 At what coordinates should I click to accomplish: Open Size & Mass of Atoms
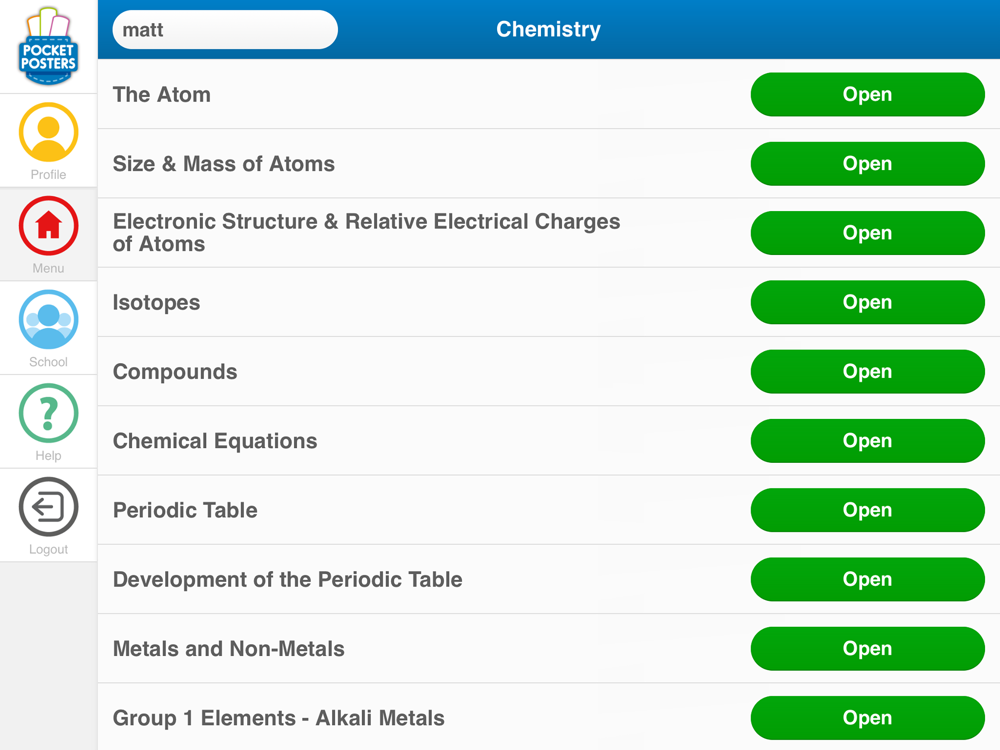[867, 164]
